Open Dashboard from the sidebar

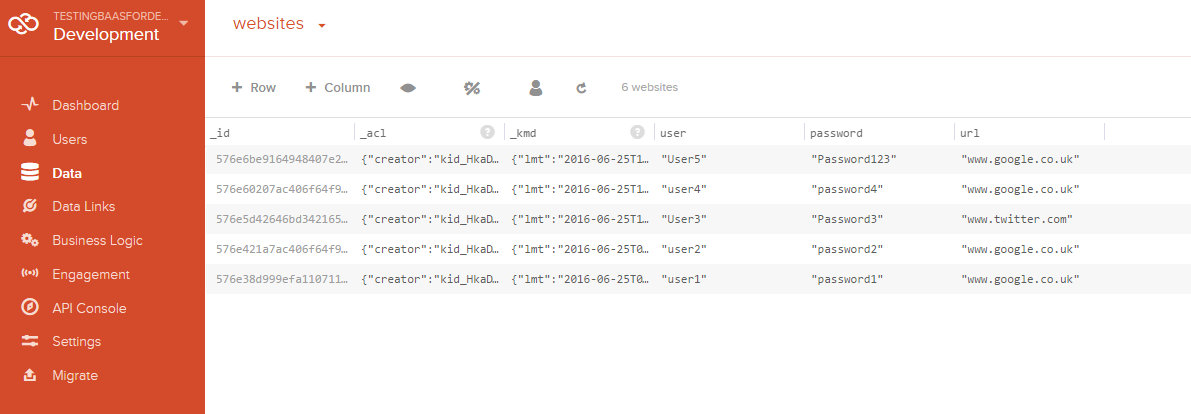point(85,105)
